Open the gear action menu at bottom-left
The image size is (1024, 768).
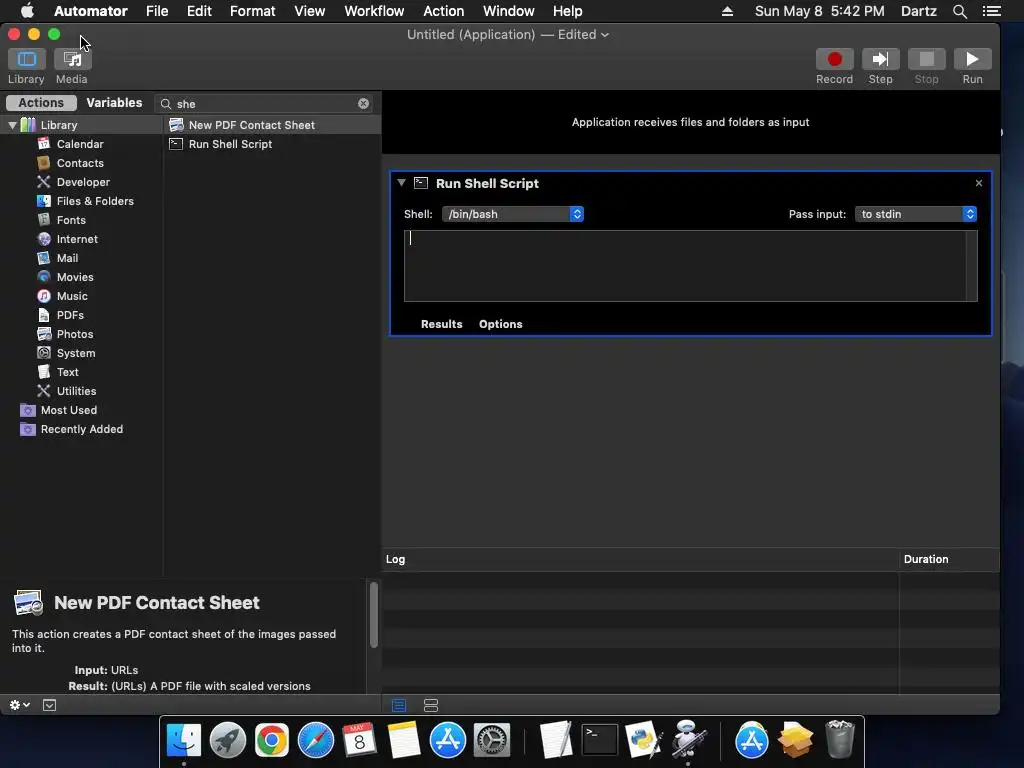click(20, 705)
